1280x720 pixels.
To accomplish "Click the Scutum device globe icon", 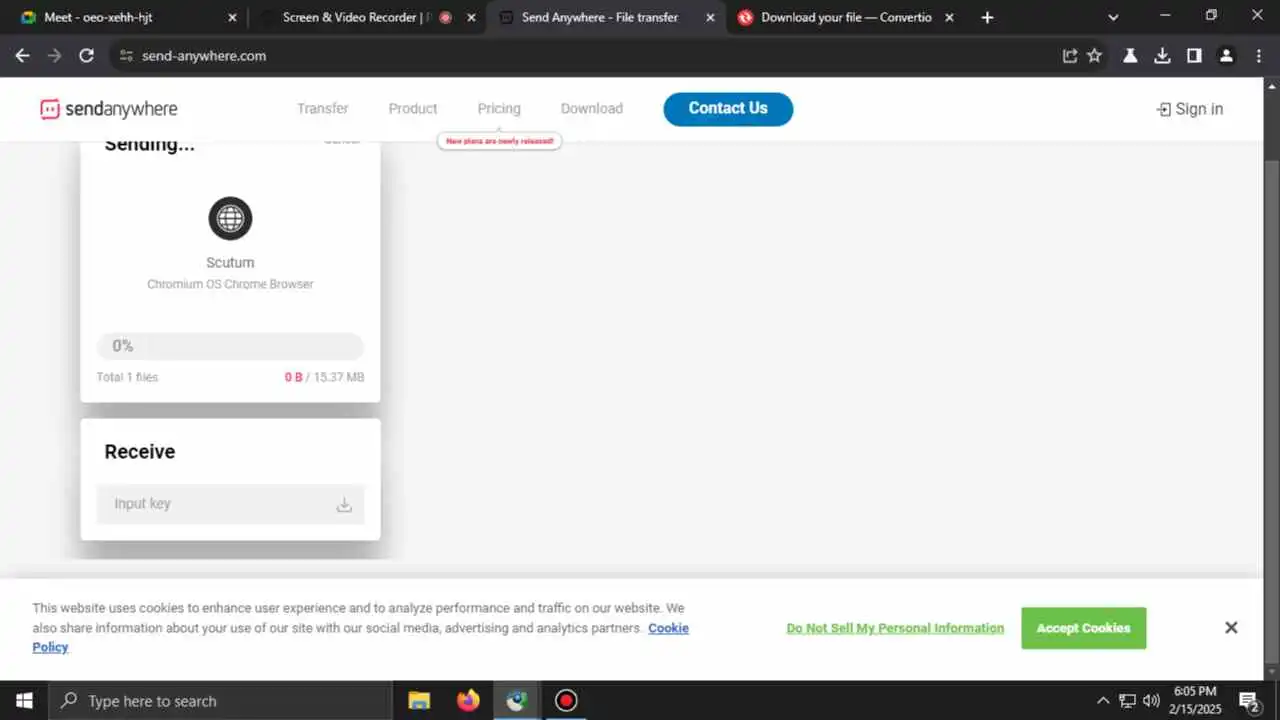I will [x=230, y=218].
